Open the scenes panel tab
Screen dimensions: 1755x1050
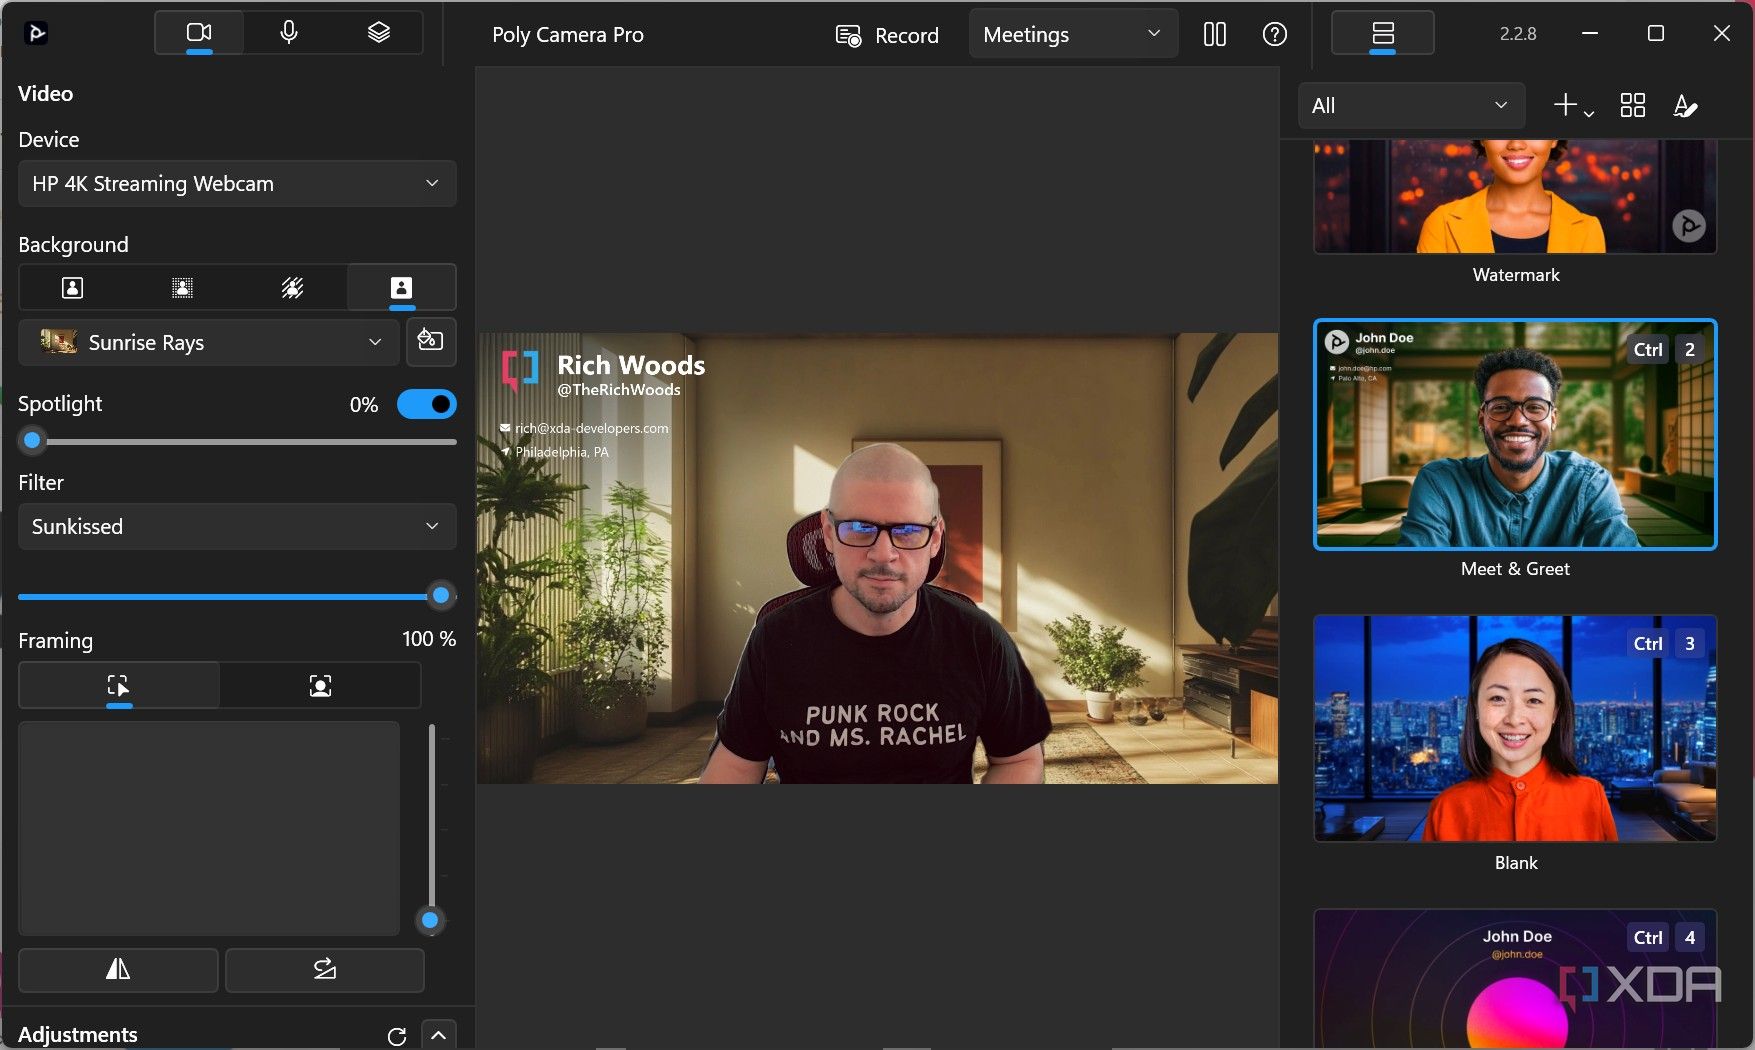point(1383,33)
